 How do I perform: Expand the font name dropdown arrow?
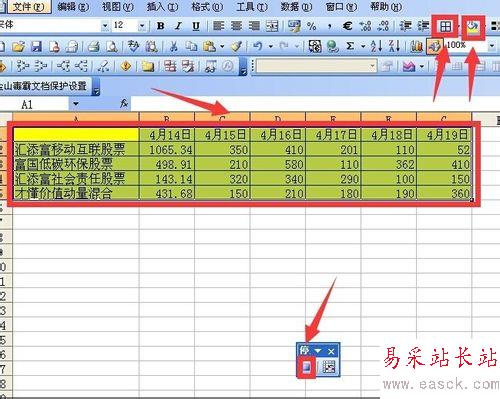pyautogui.click(x=105, y=26)
